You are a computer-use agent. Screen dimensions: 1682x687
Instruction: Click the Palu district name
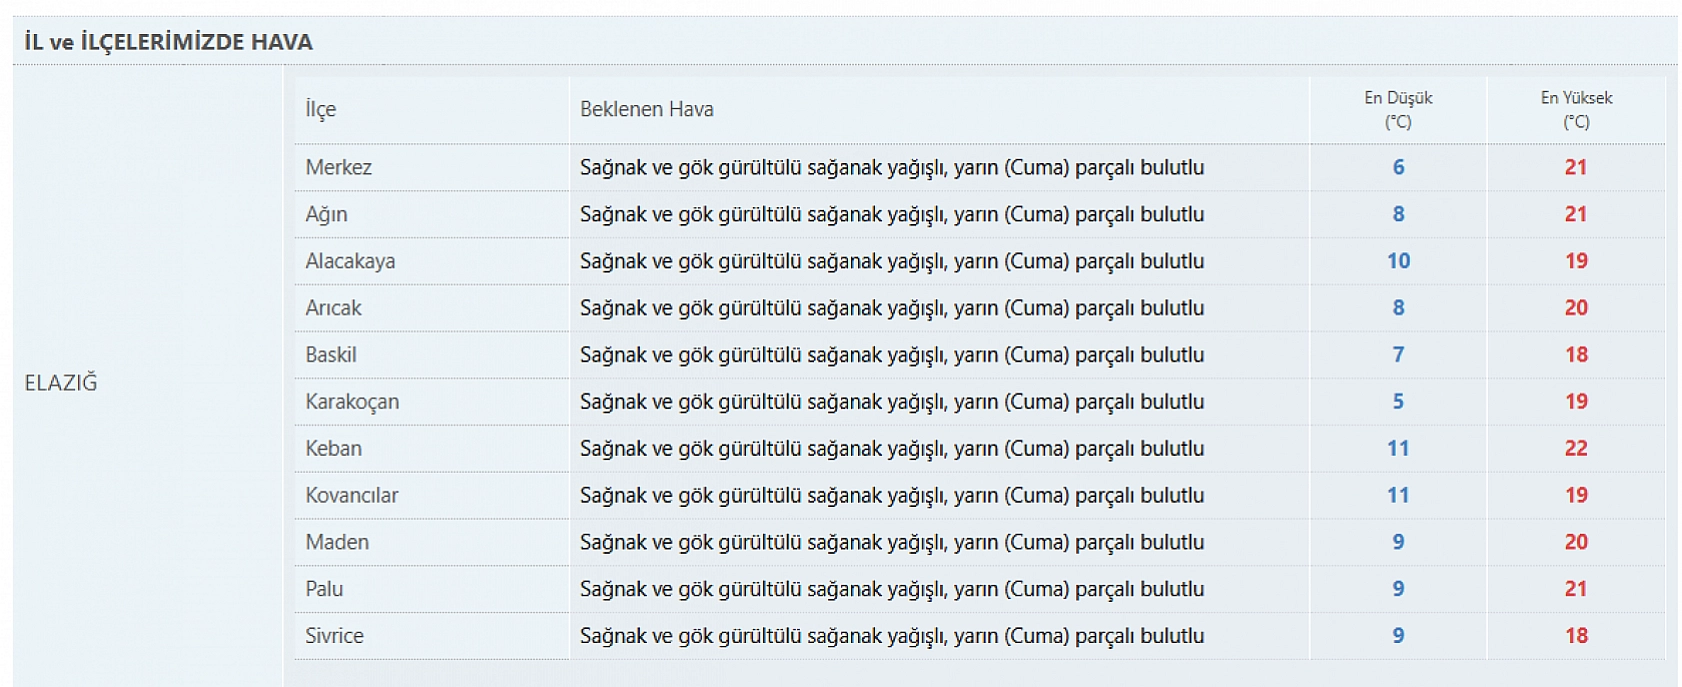(x=324, y=589)
